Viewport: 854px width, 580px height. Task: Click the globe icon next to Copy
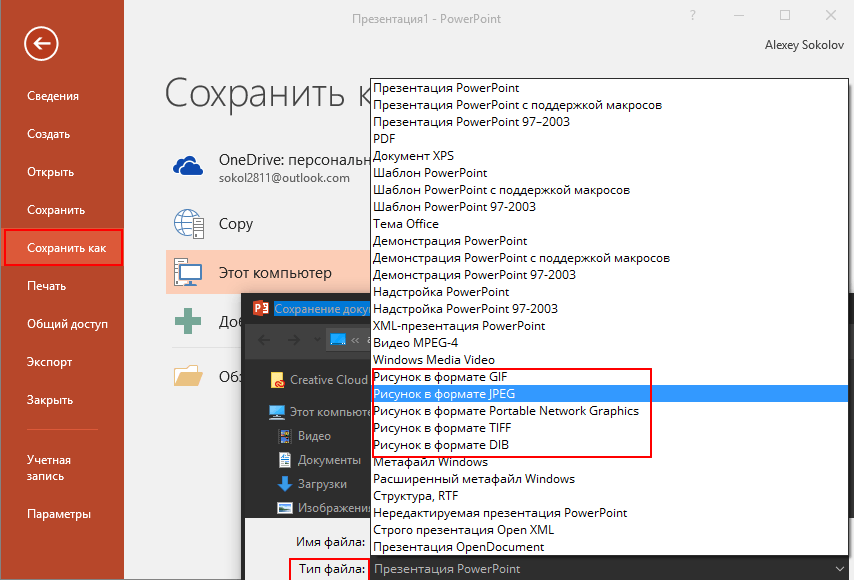189,222
